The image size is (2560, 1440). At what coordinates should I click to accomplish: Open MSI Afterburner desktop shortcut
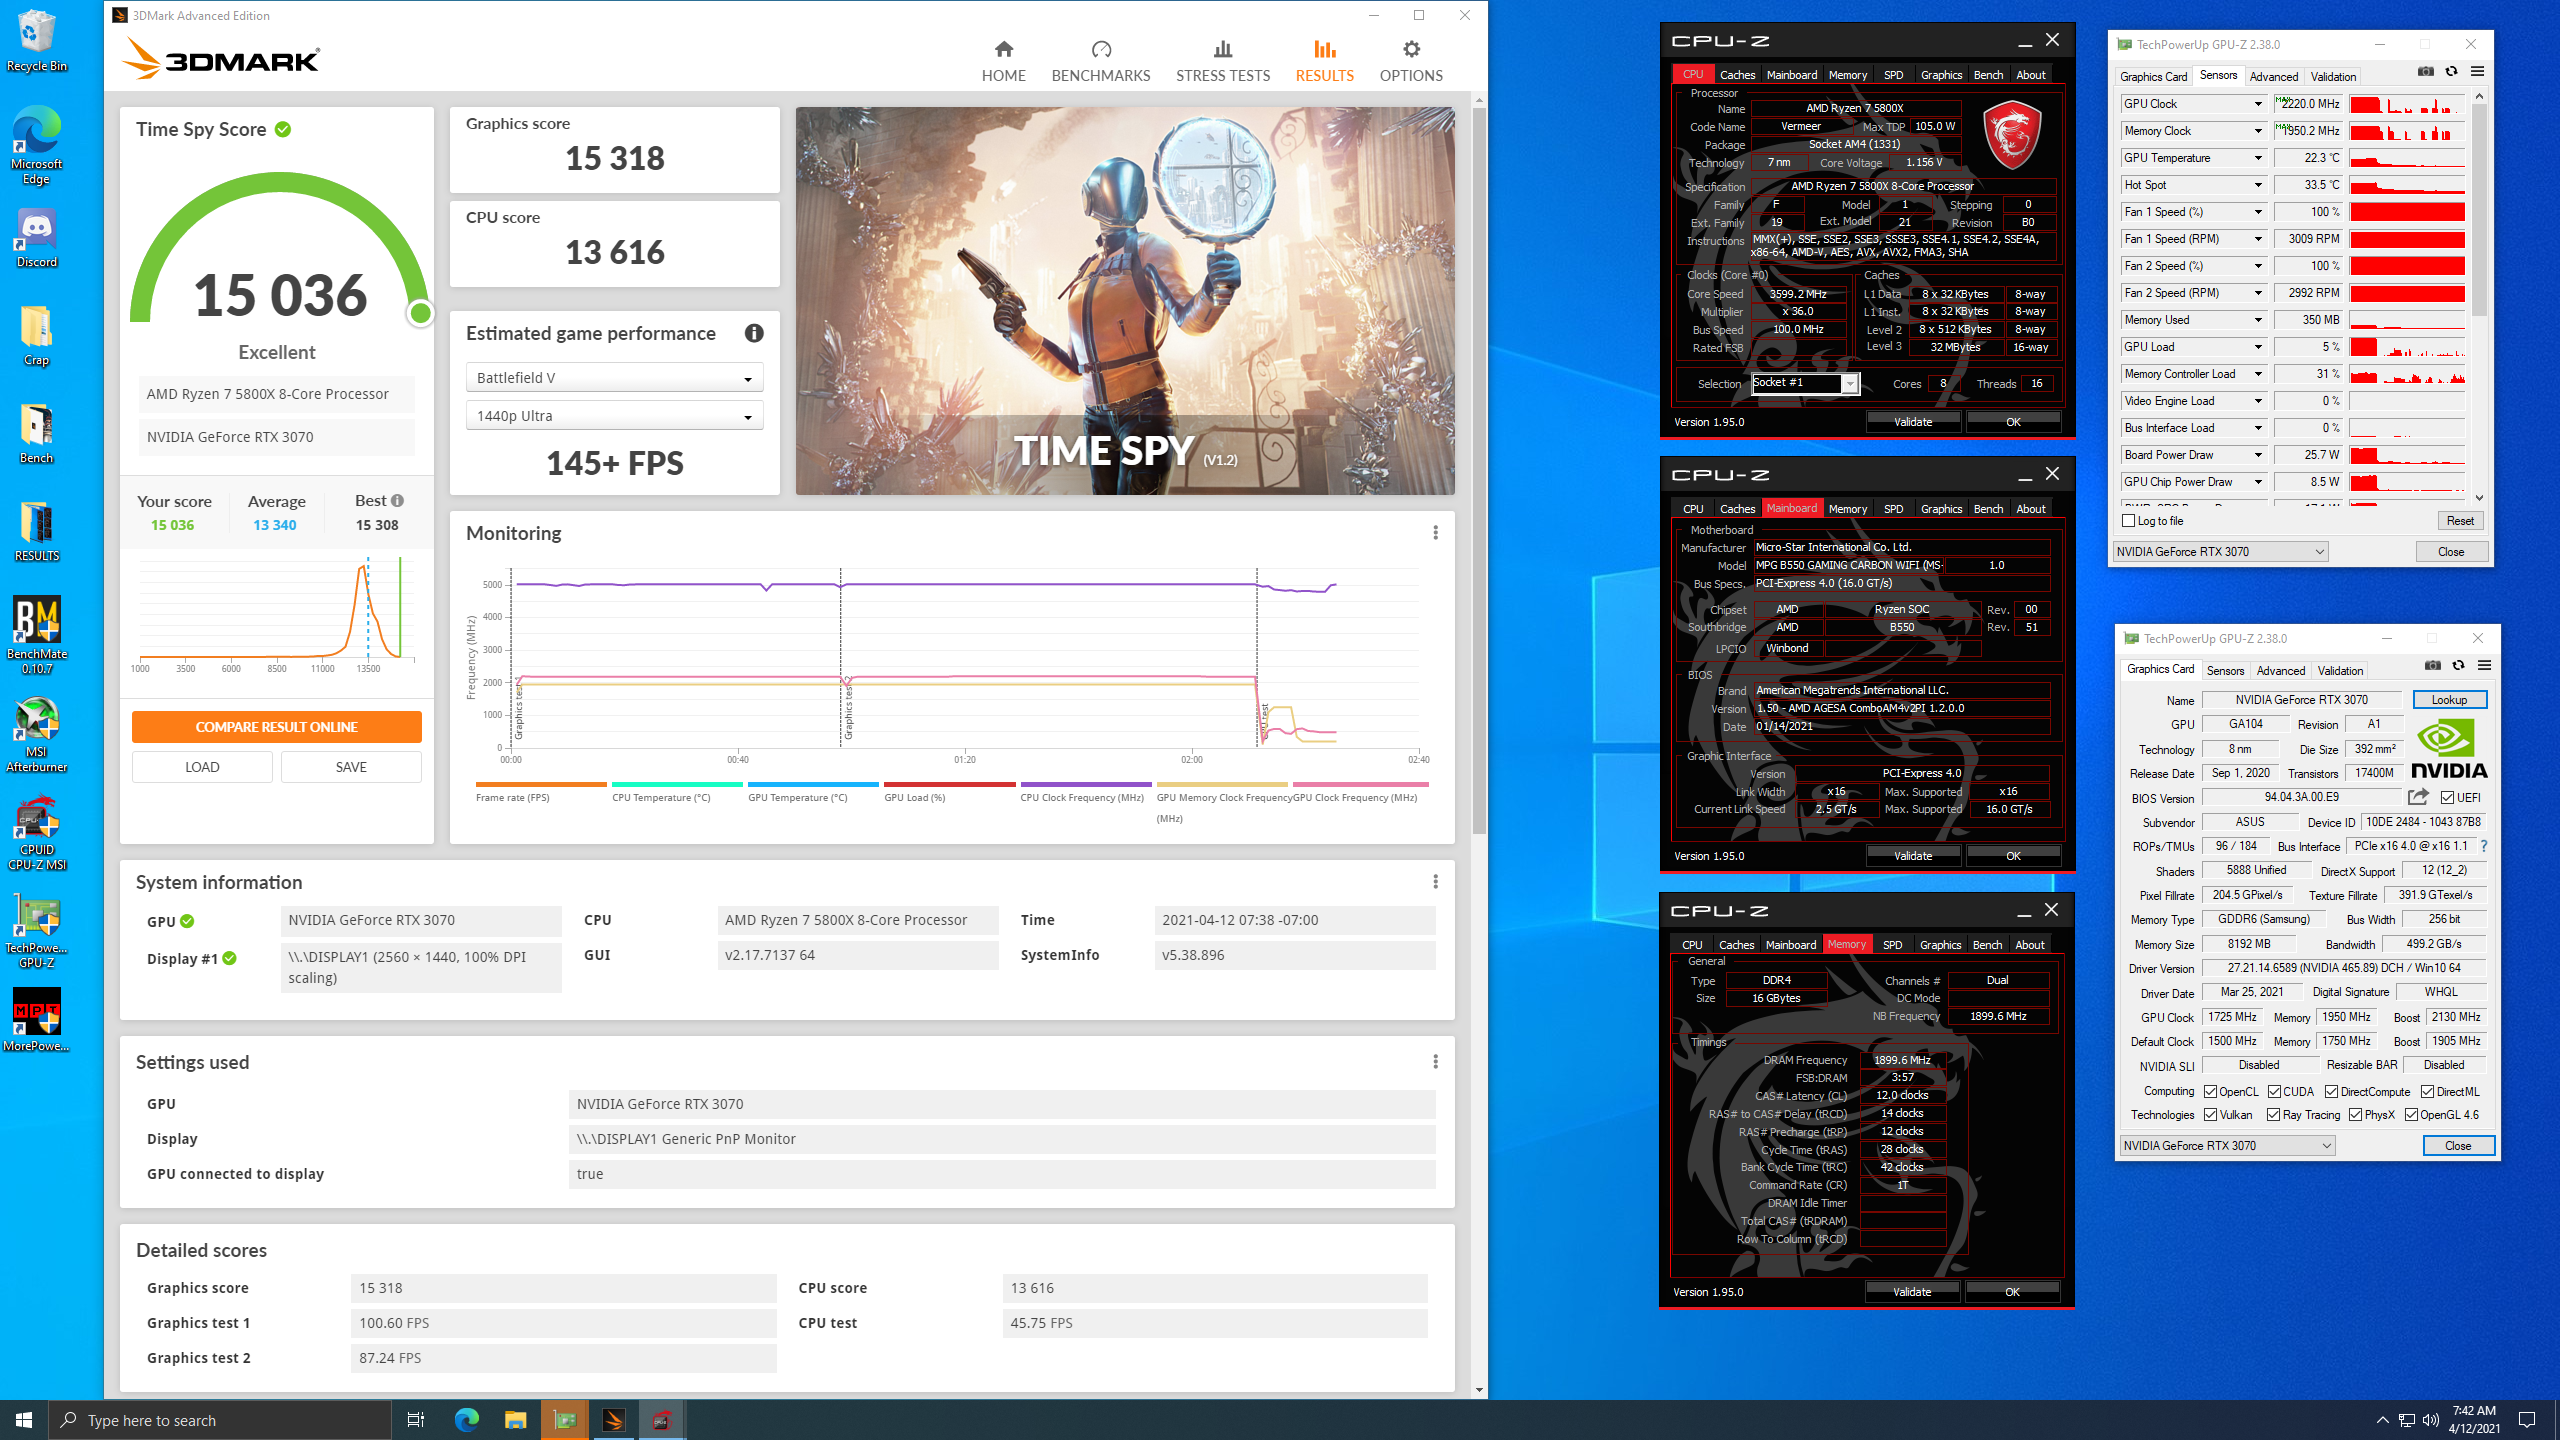tap(36, 734)
